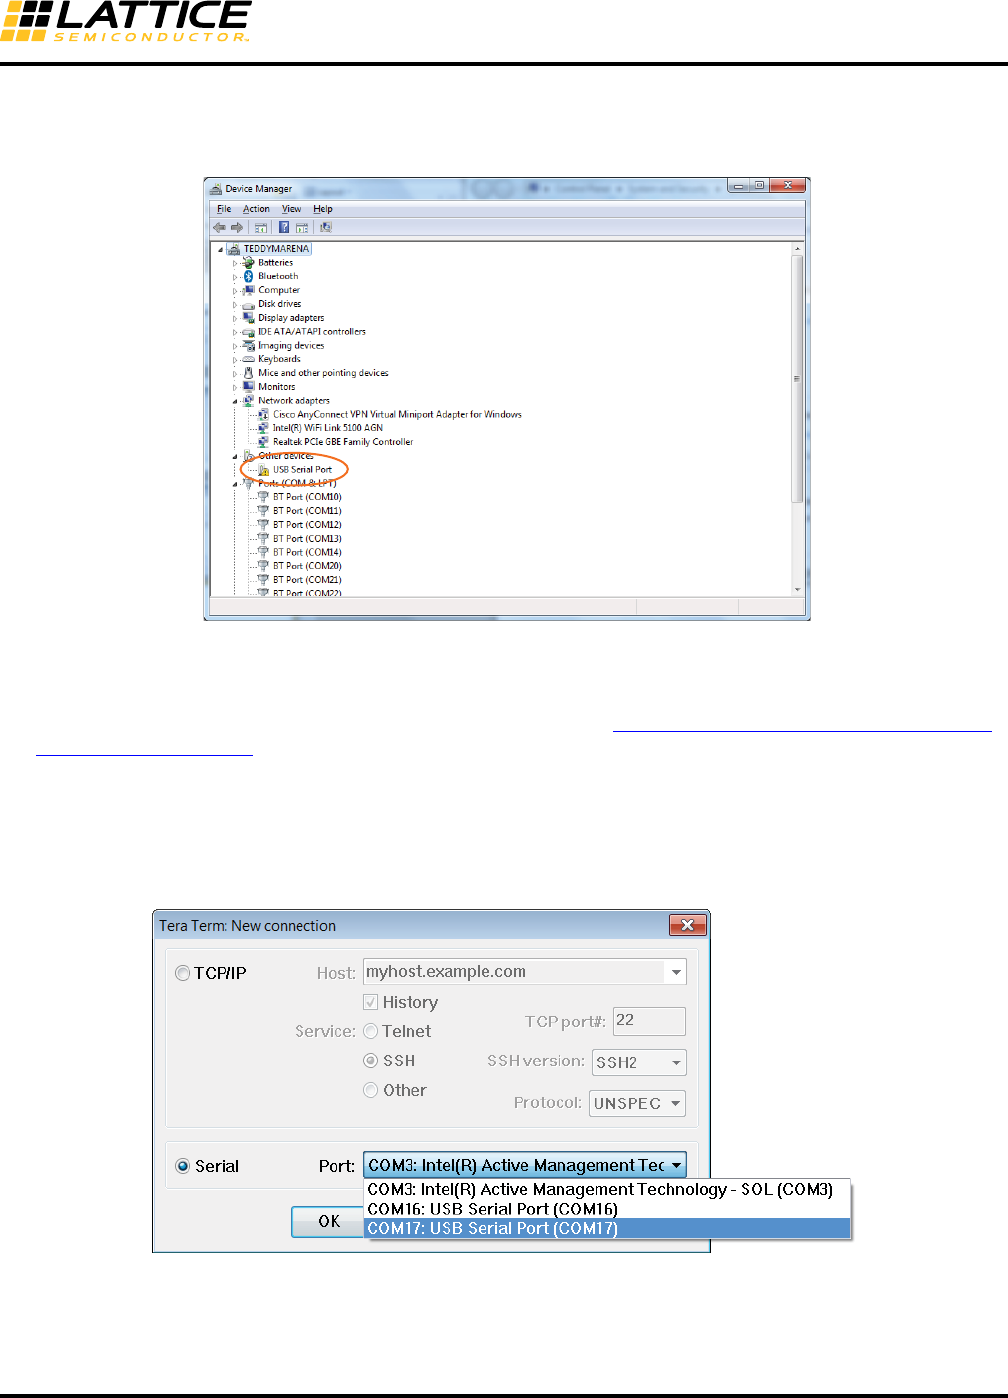The width and height of the screenshot is (1008, 1398).
Task: Click OK in Tera Term dialog
Action: tap(328, 1221)
